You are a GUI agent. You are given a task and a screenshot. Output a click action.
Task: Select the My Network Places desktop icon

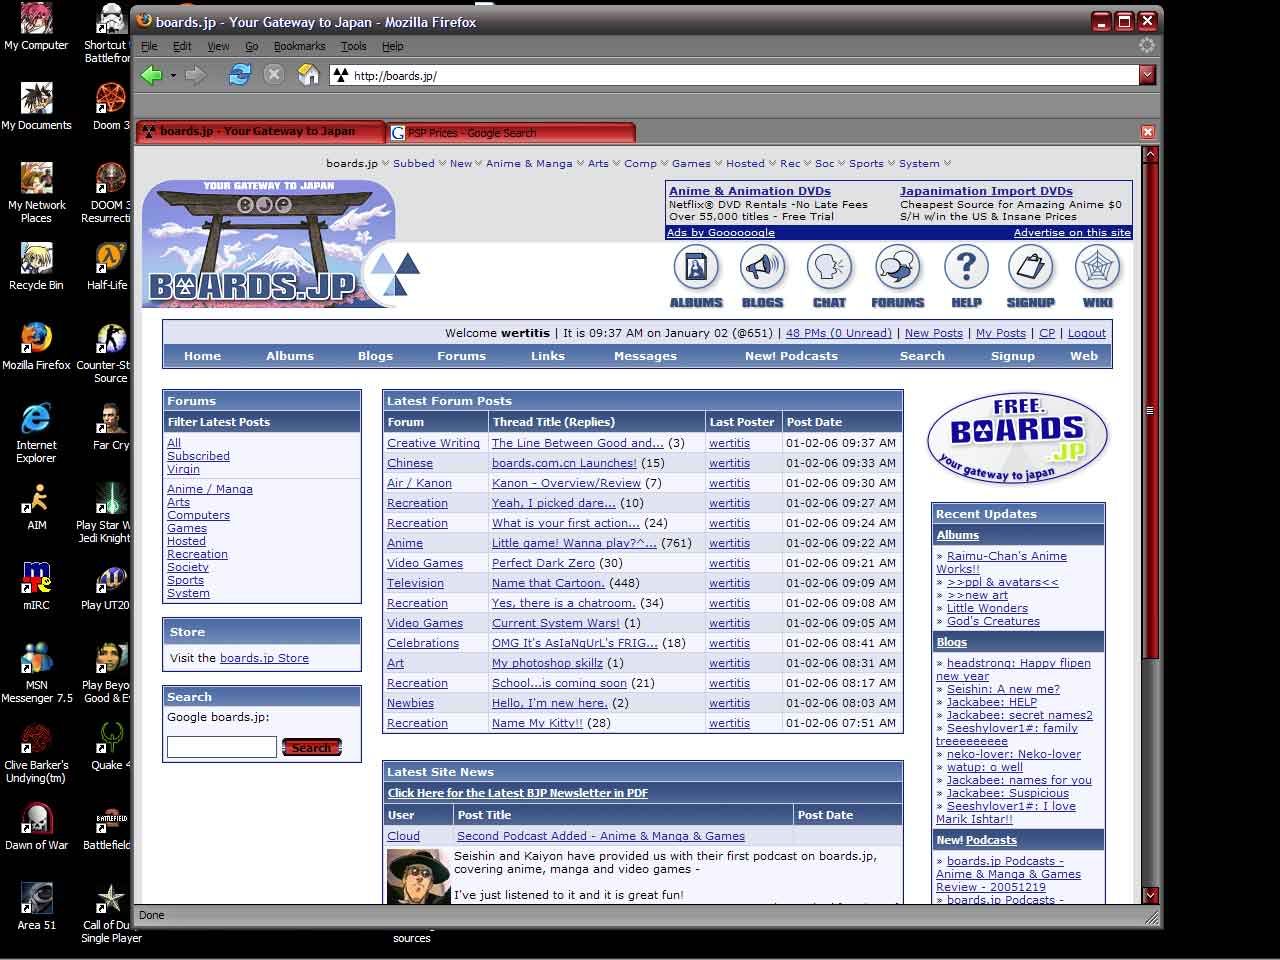click(36, 193)
